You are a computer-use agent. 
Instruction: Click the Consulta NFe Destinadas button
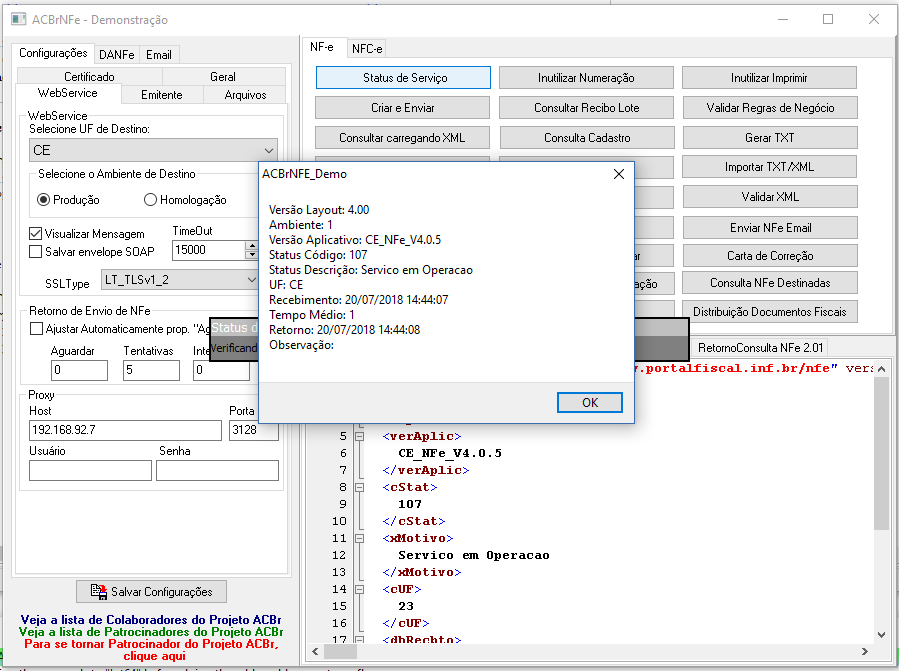pos(770,283)
